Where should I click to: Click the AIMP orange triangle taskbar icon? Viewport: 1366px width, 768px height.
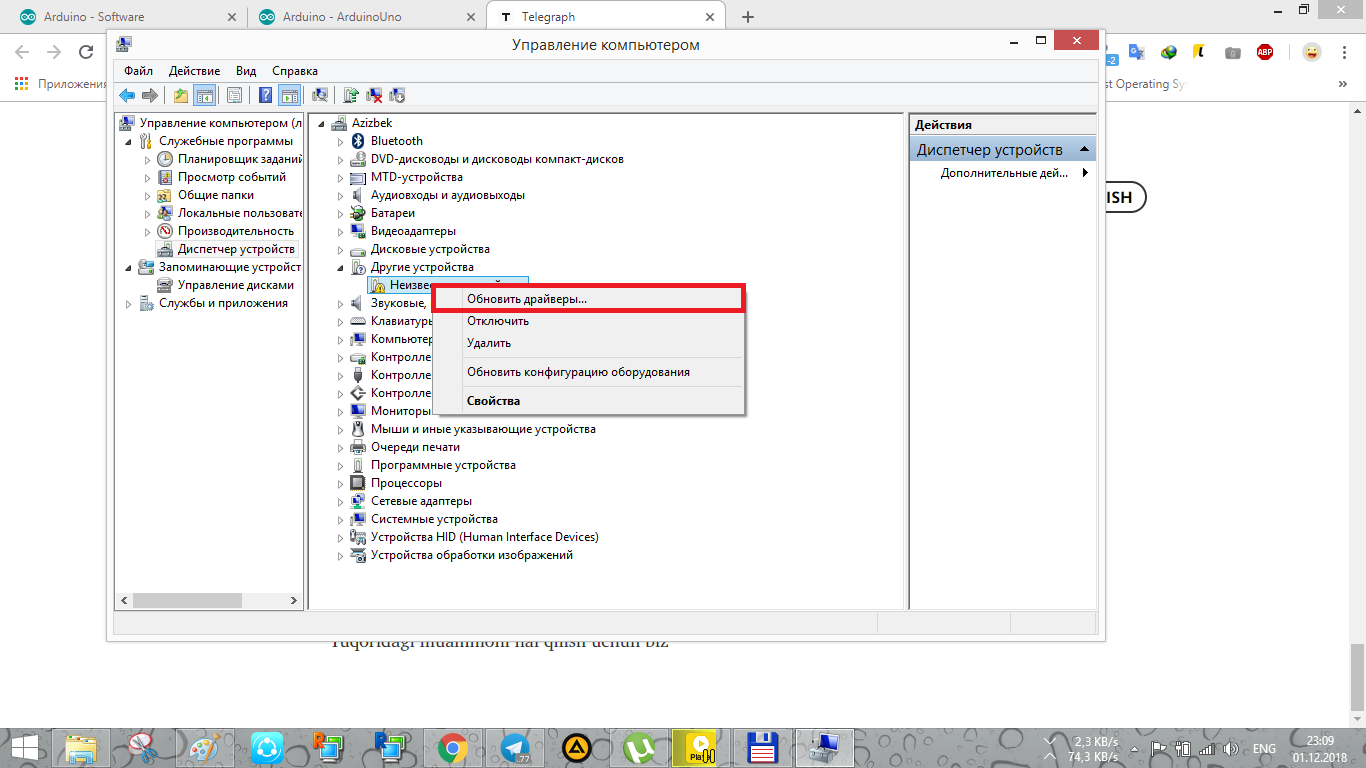click(576, 747)
